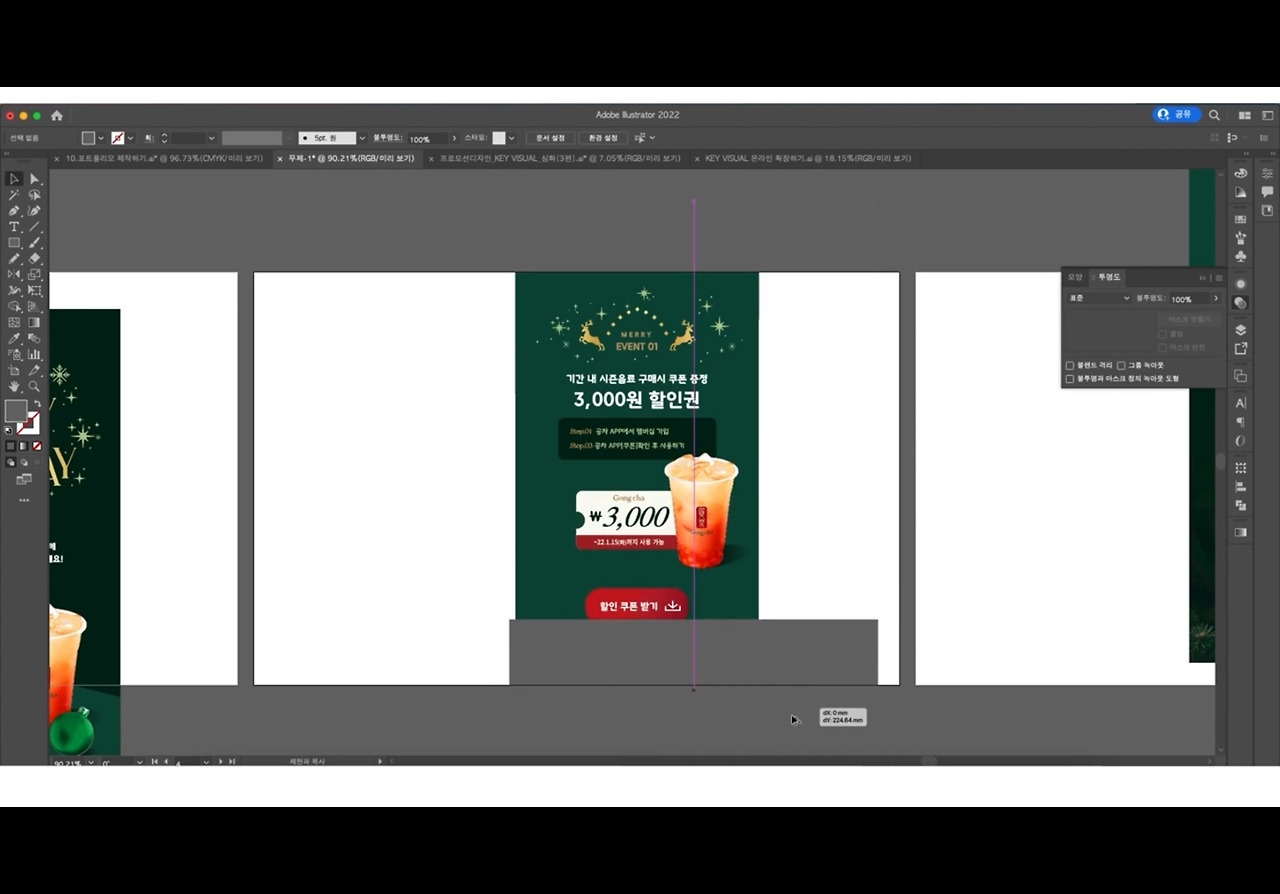Select the Curvature tool
Screen dimensions: 1280x894
tap(35, 211)
